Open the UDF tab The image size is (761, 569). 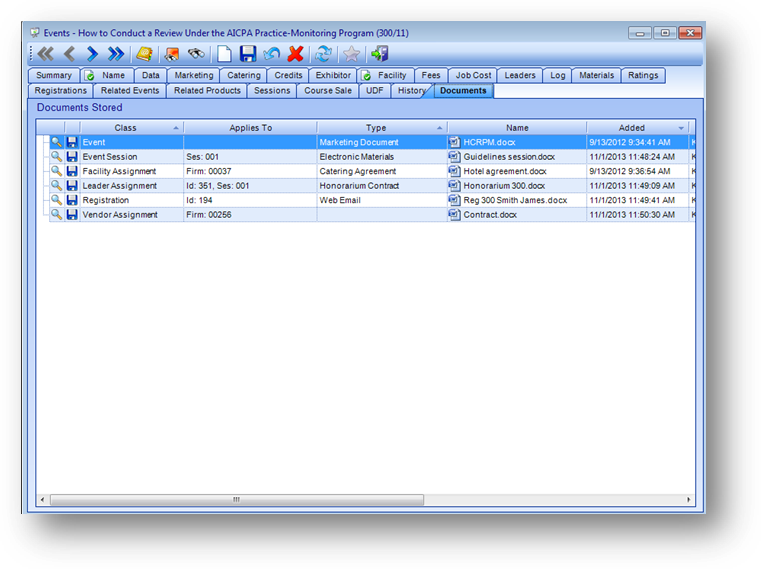(x=374, y=90)
